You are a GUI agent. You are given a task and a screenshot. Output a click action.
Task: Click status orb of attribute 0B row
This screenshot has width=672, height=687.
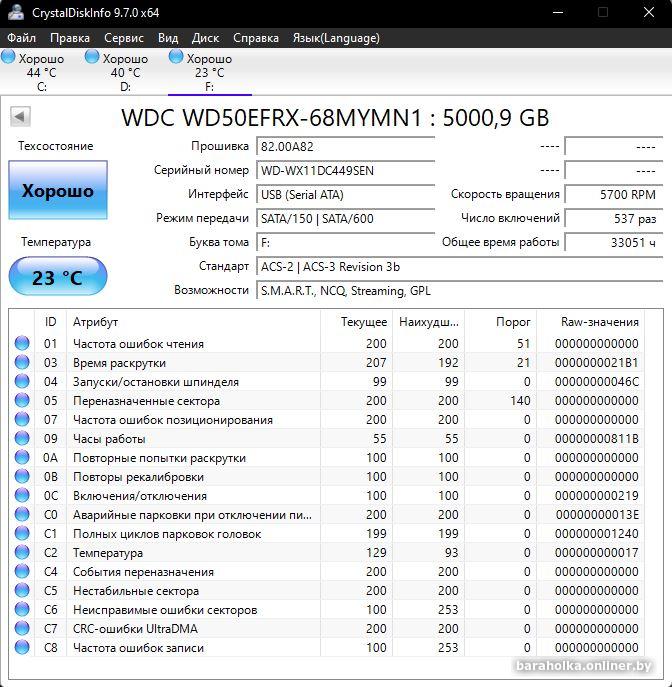(x=22, y=476)
